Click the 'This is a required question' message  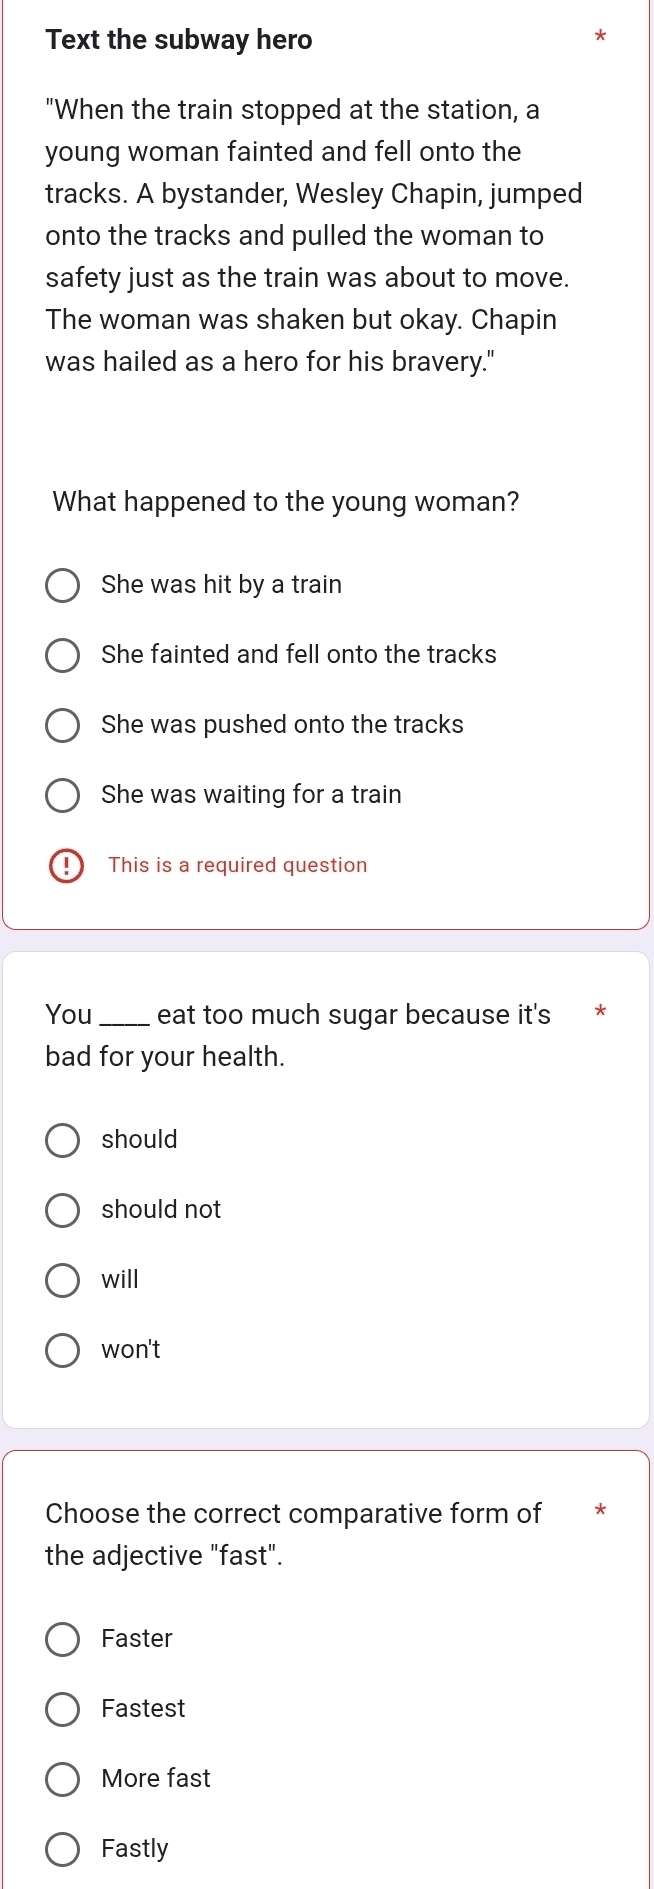pyautogui.click(x=238, y=865)
